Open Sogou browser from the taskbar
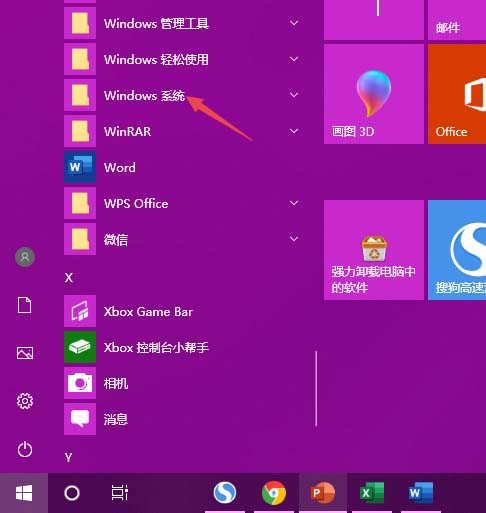Screen dimensions: 486x513 pos(225,493)
